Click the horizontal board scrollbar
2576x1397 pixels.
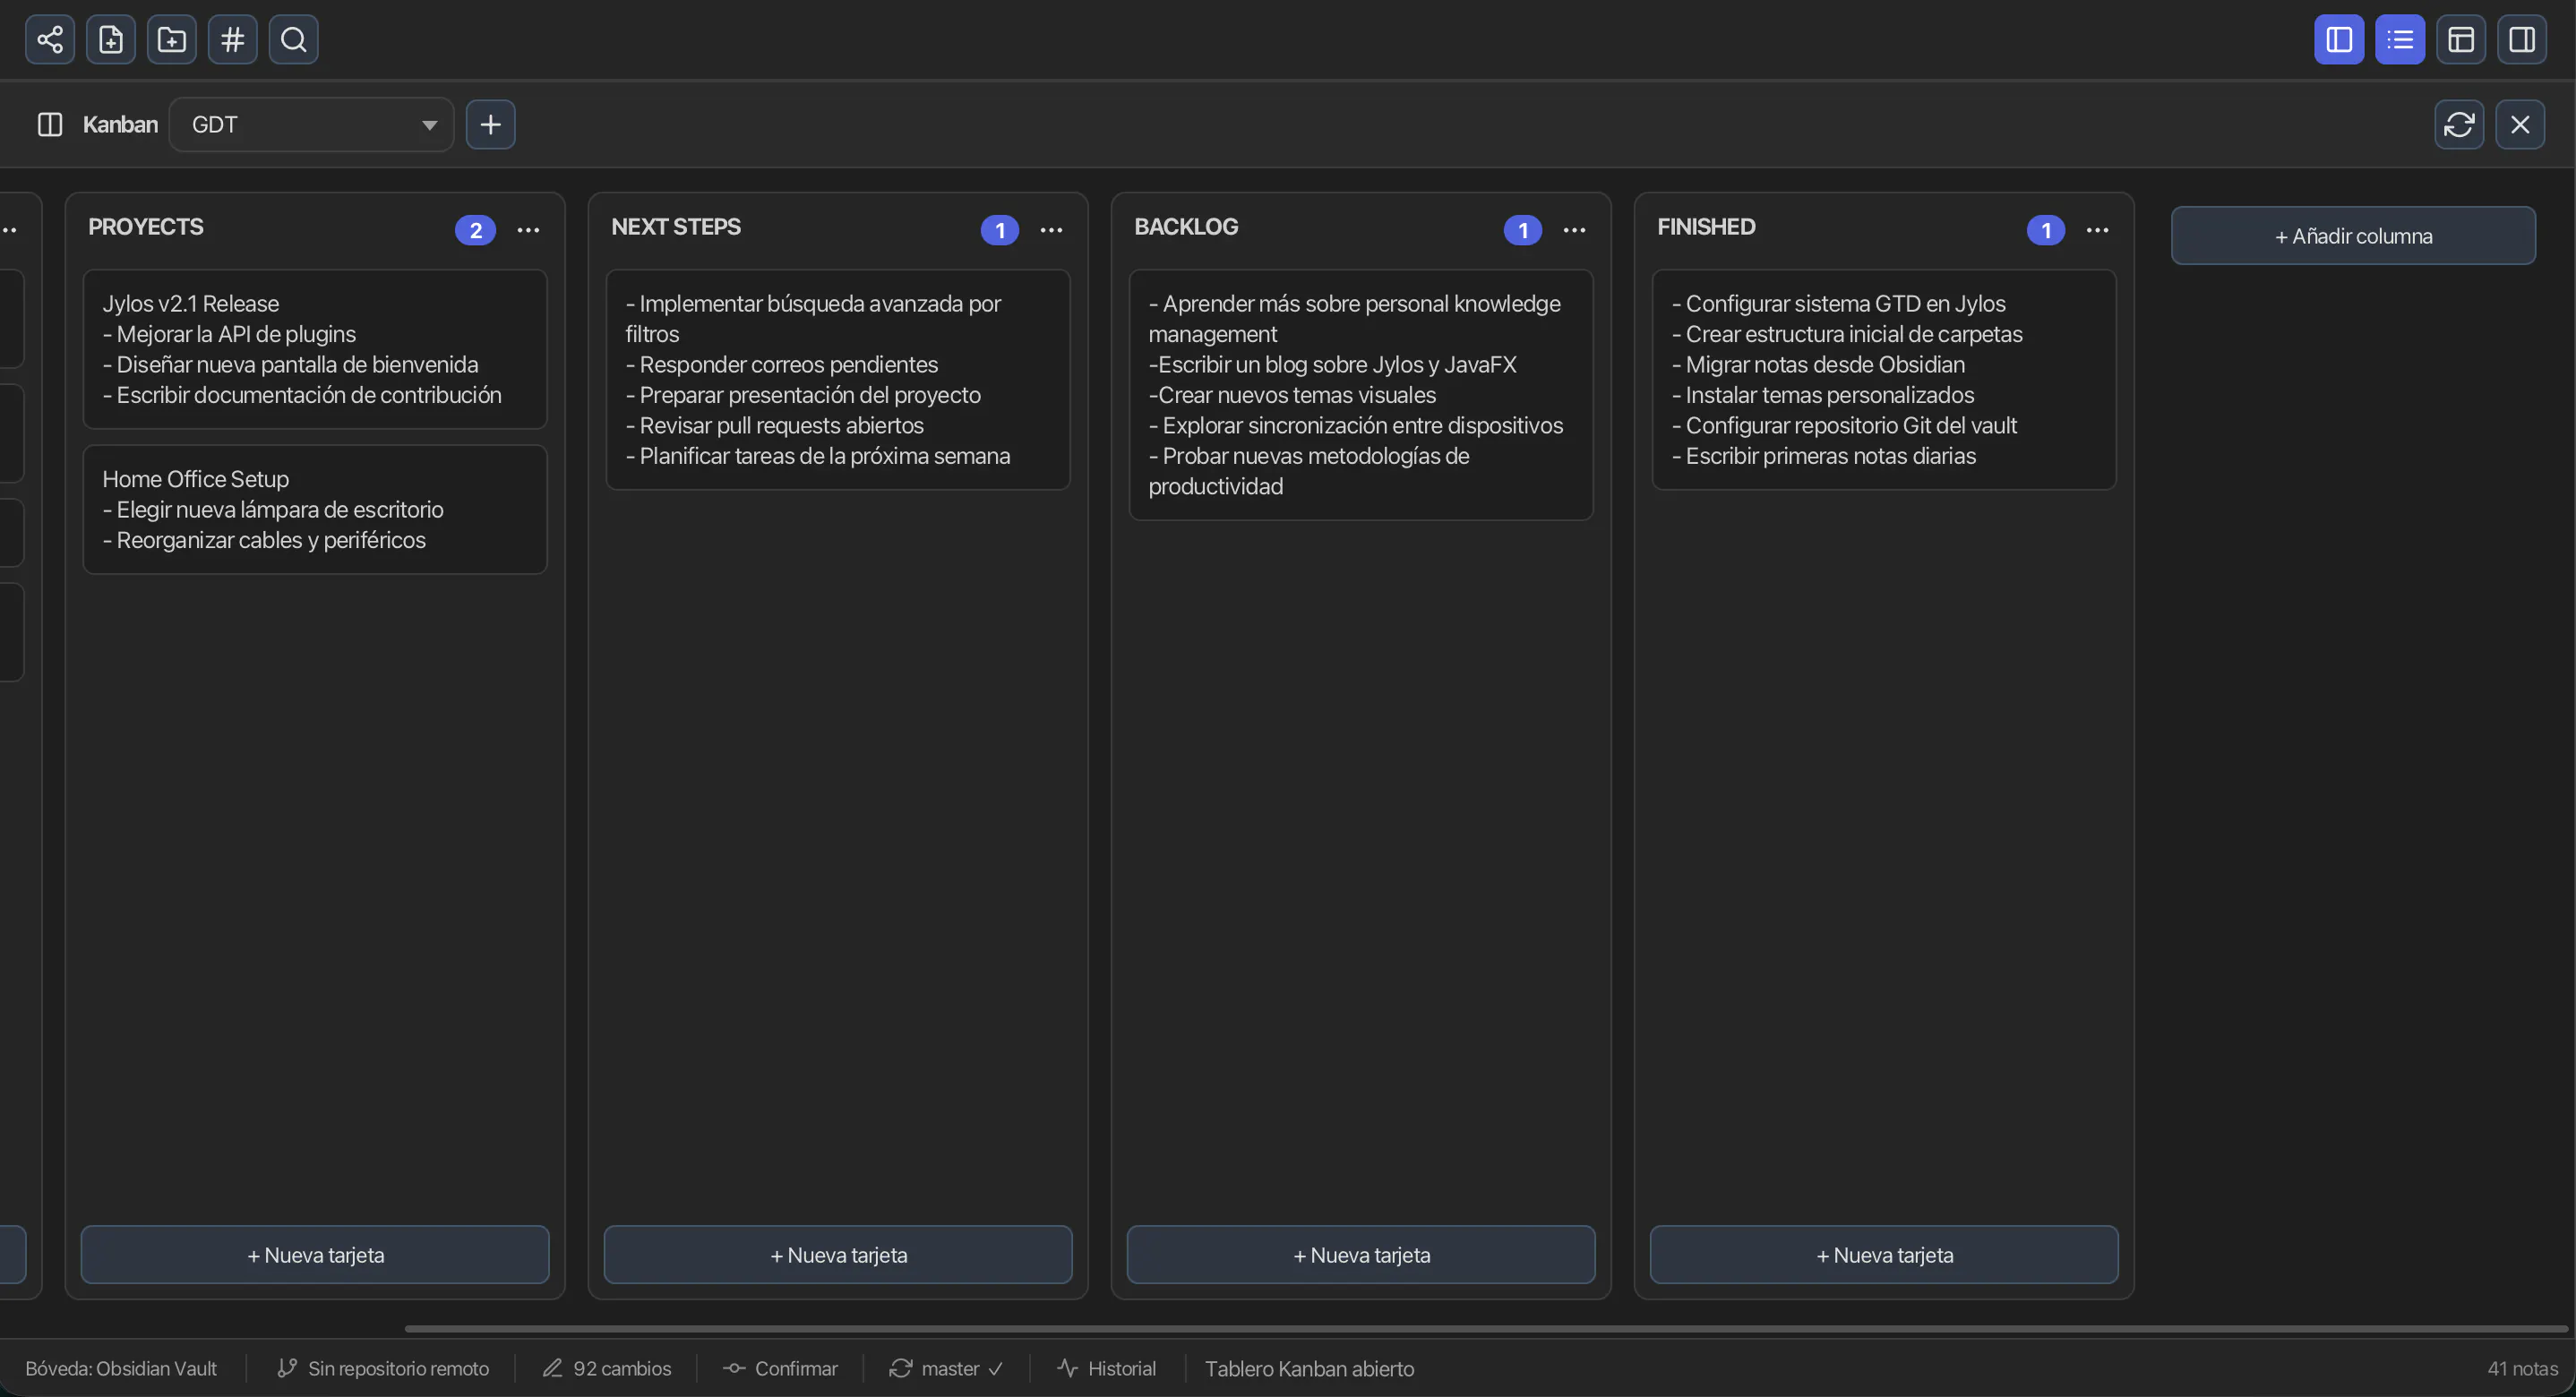pos(1486,1329)
